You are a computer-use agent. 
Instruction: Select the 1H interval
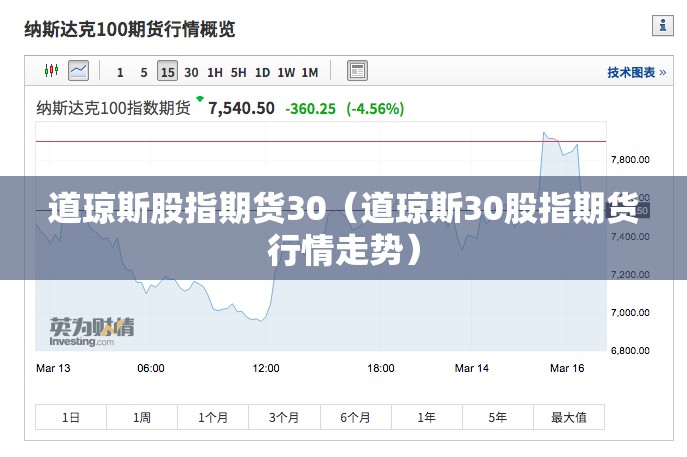pyautogui.click(x=215, y=72)
